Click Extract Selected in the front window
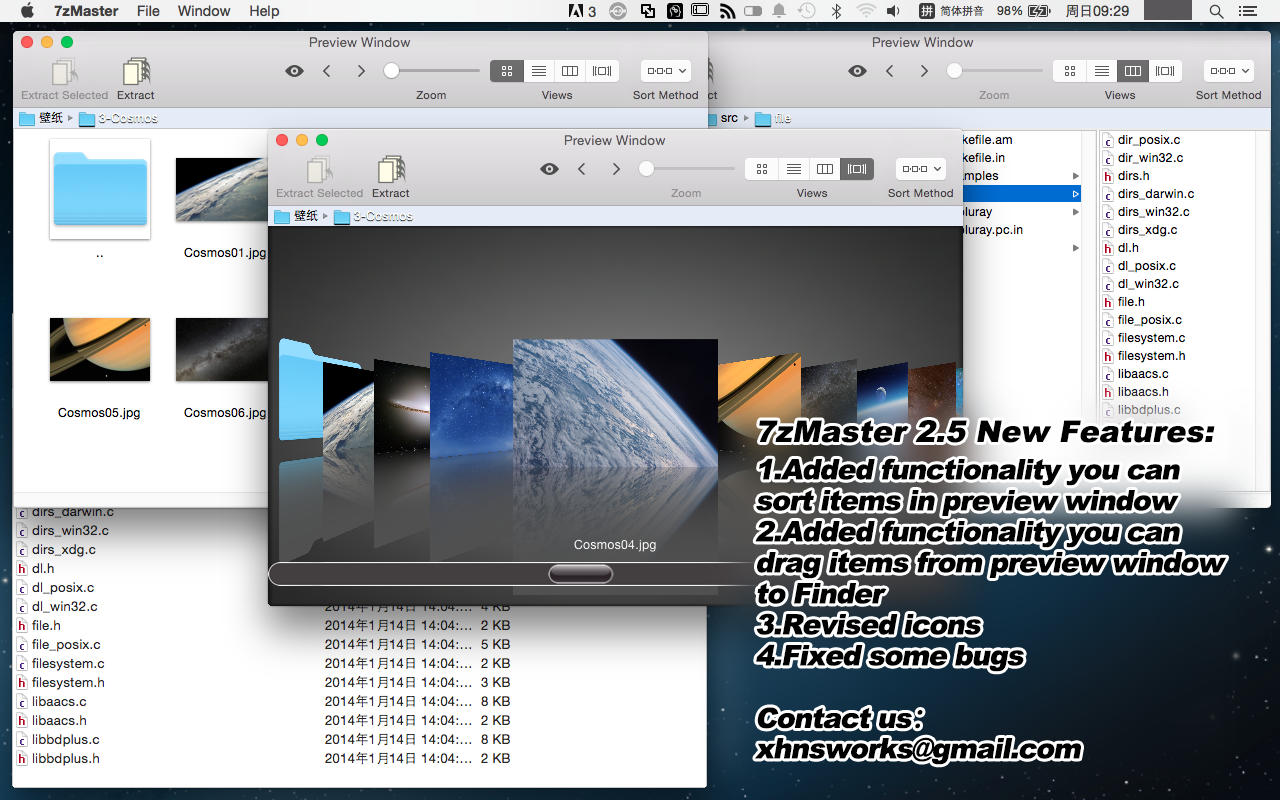Screen dimensions: 1280x800 320,171
